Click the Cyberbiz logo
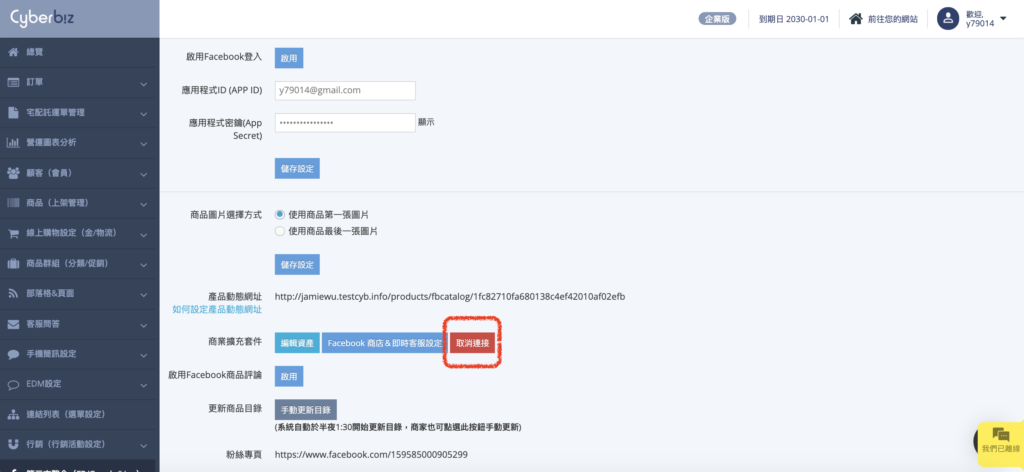This screenshot has width=1024, height=472. 42,18
